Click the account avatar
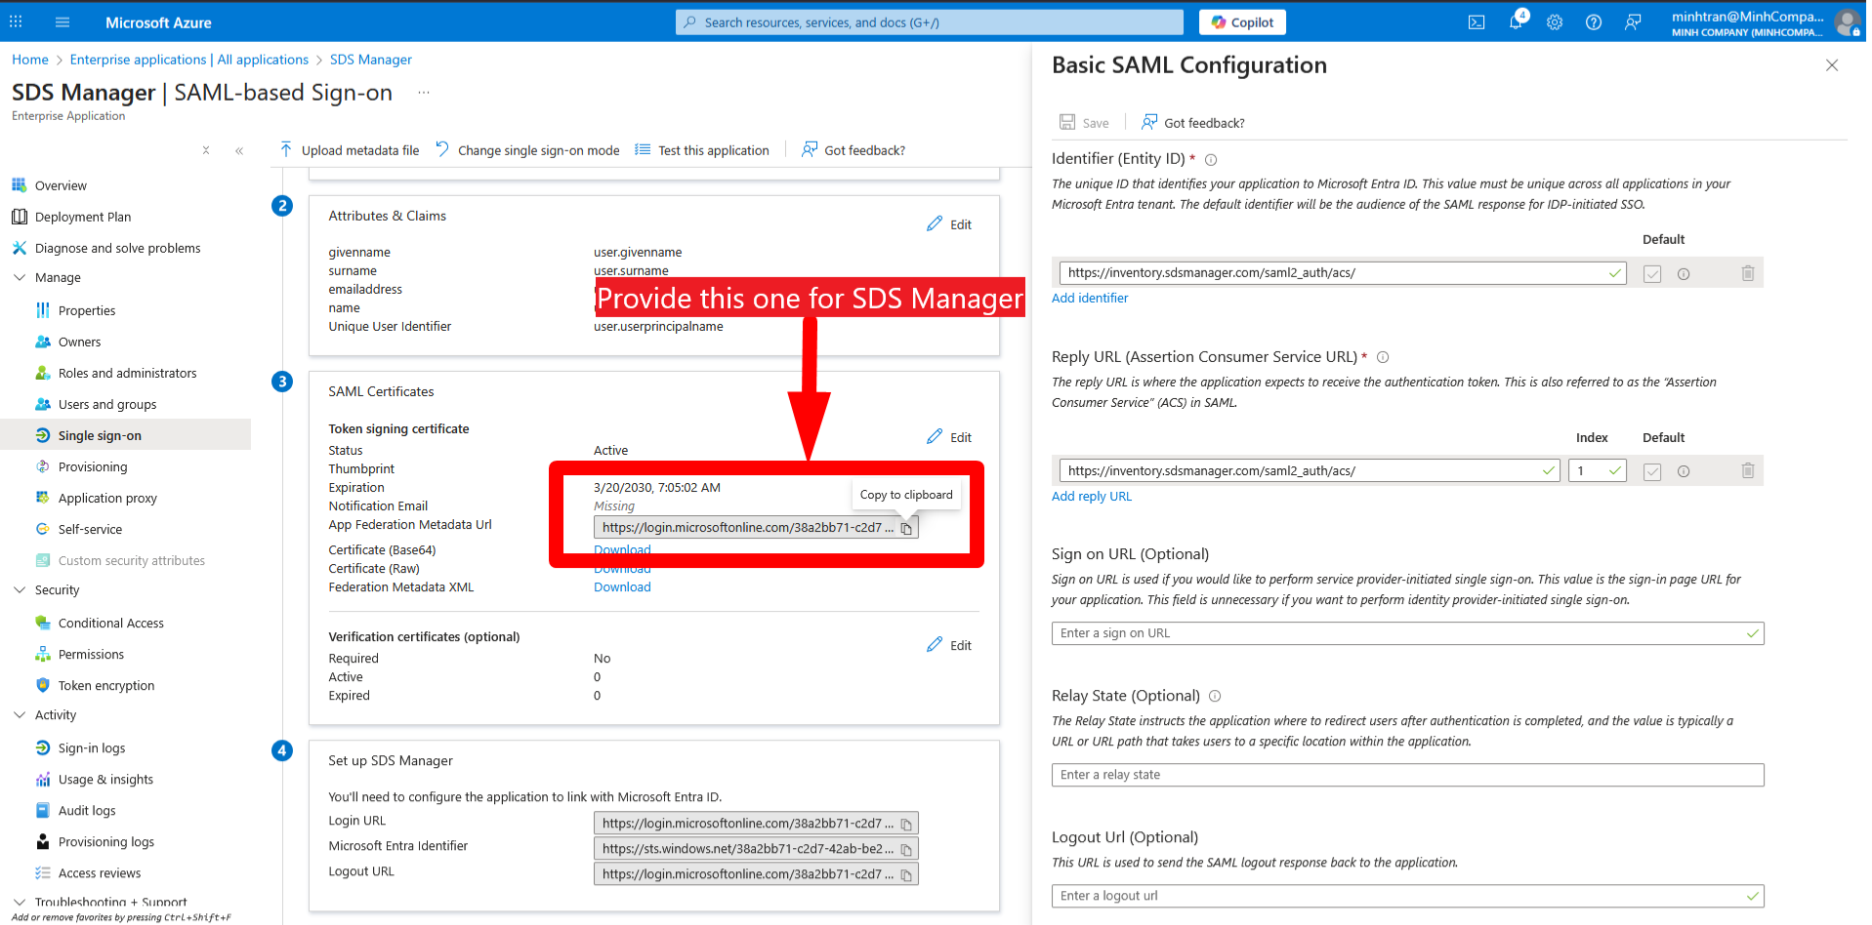 [x=1847, y=22]
